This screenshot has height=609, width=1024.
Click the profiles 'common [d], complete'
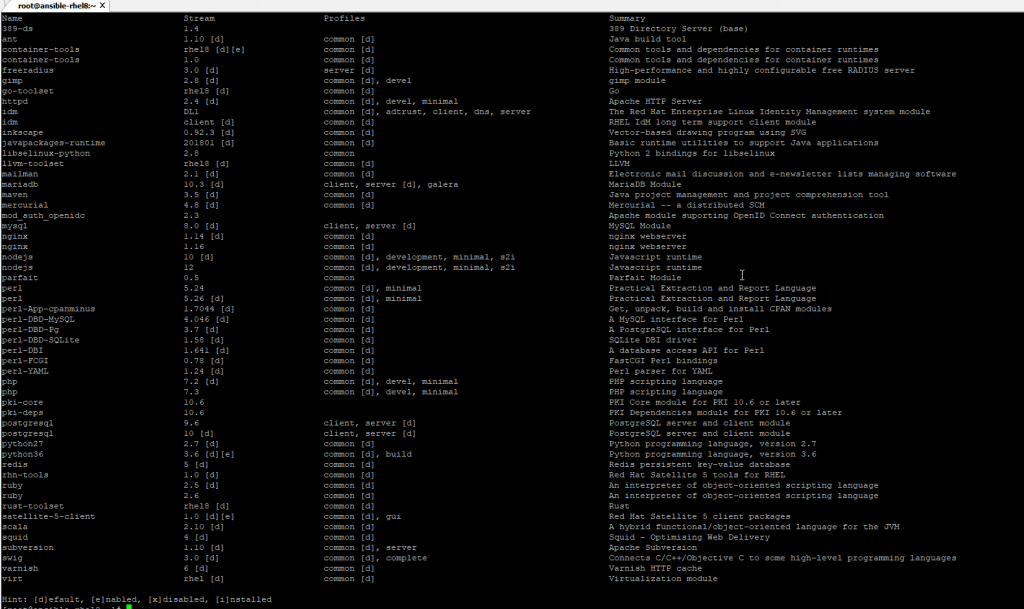pos(376,559)
